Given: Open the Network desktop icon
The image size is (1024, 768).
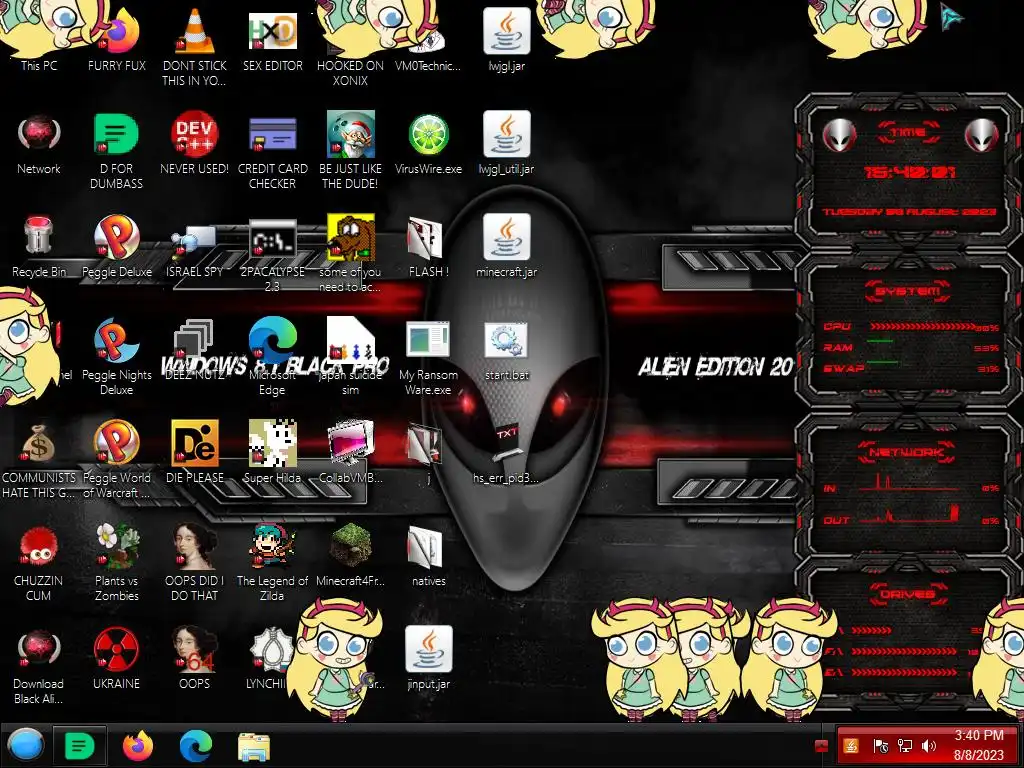Looking at the screenshot, I should pos(39,144).
